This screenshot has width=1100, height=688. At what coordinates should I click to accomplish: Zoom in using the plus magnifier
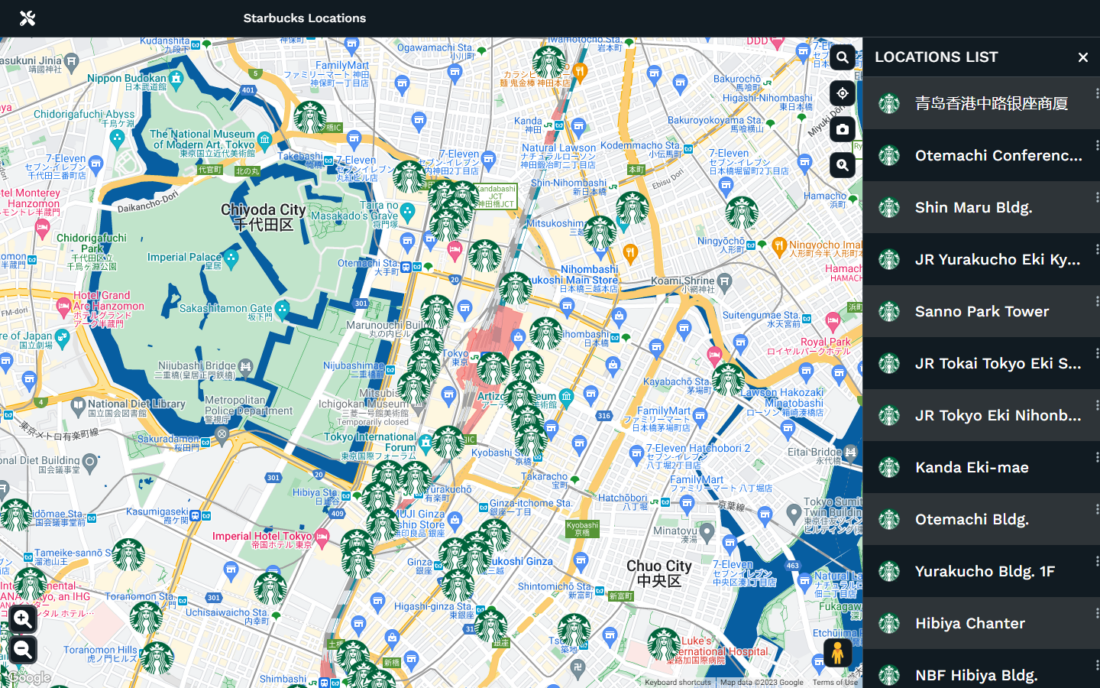click(x=22, y=619)
